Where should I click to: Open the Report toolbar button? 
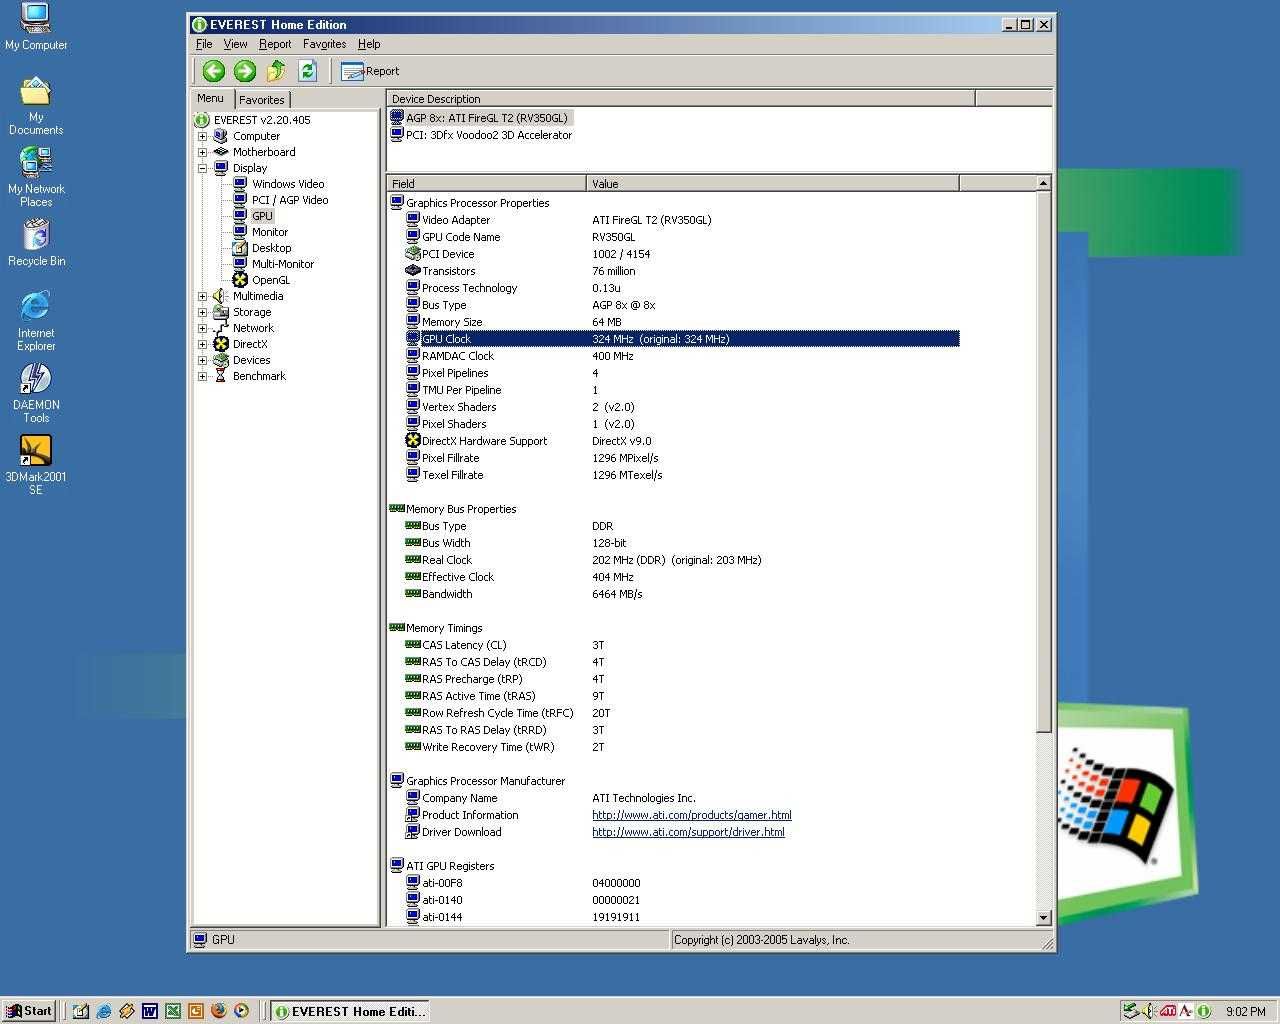click(x=370, y=71)
